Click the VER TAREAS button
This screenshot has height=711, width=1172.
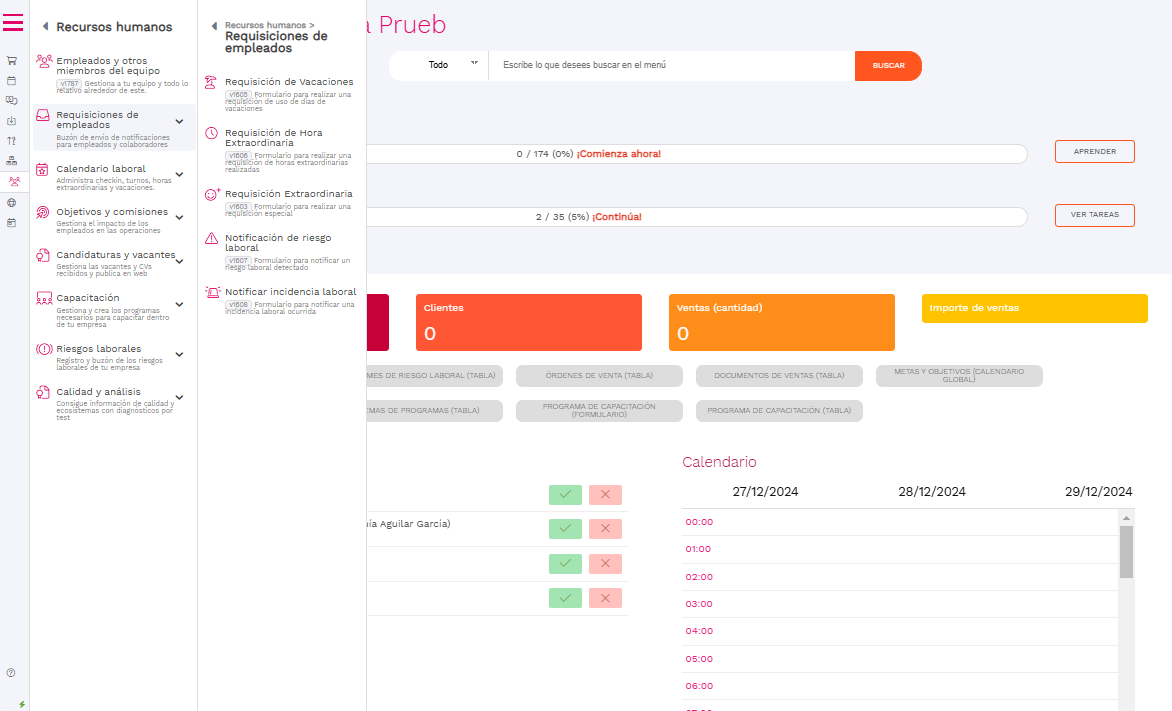tap(1094, 215)
